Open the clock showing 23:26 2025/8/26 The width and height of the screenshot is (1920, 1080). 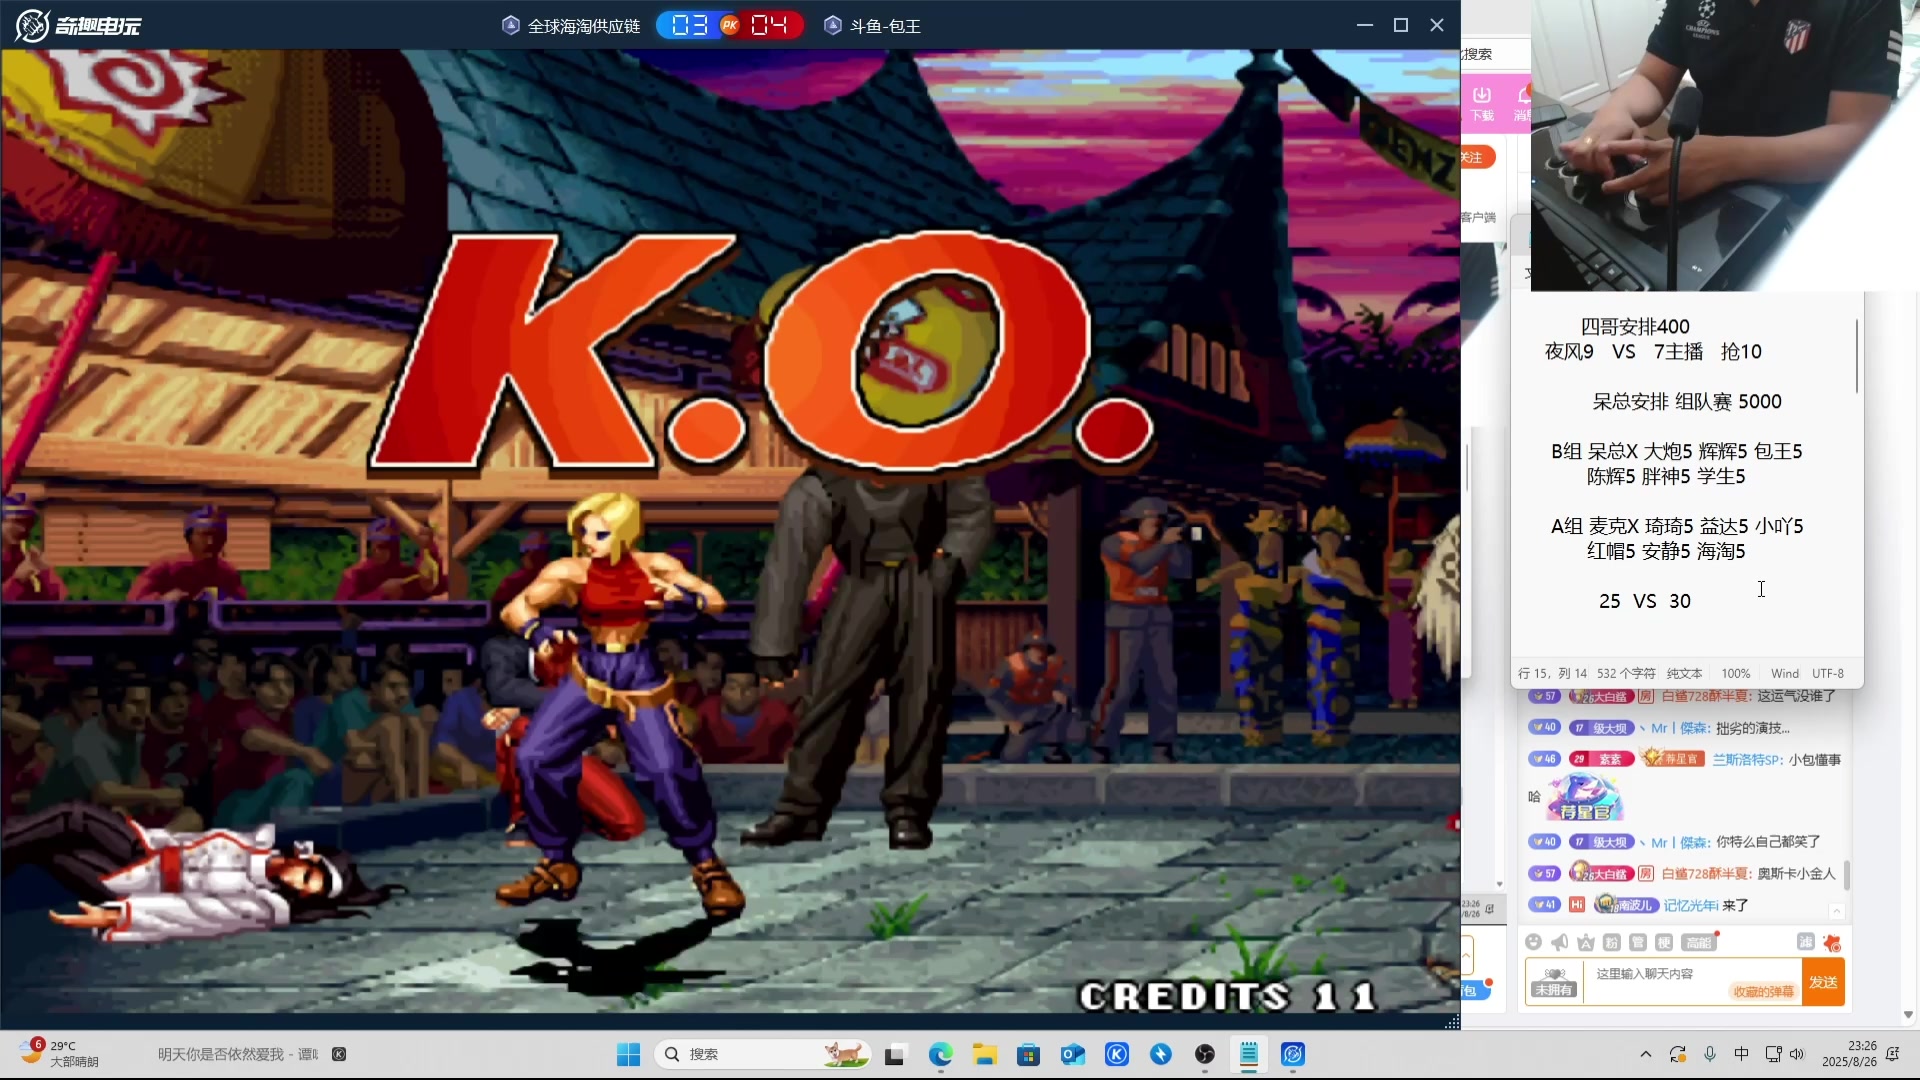(x=1848, y=1054)
